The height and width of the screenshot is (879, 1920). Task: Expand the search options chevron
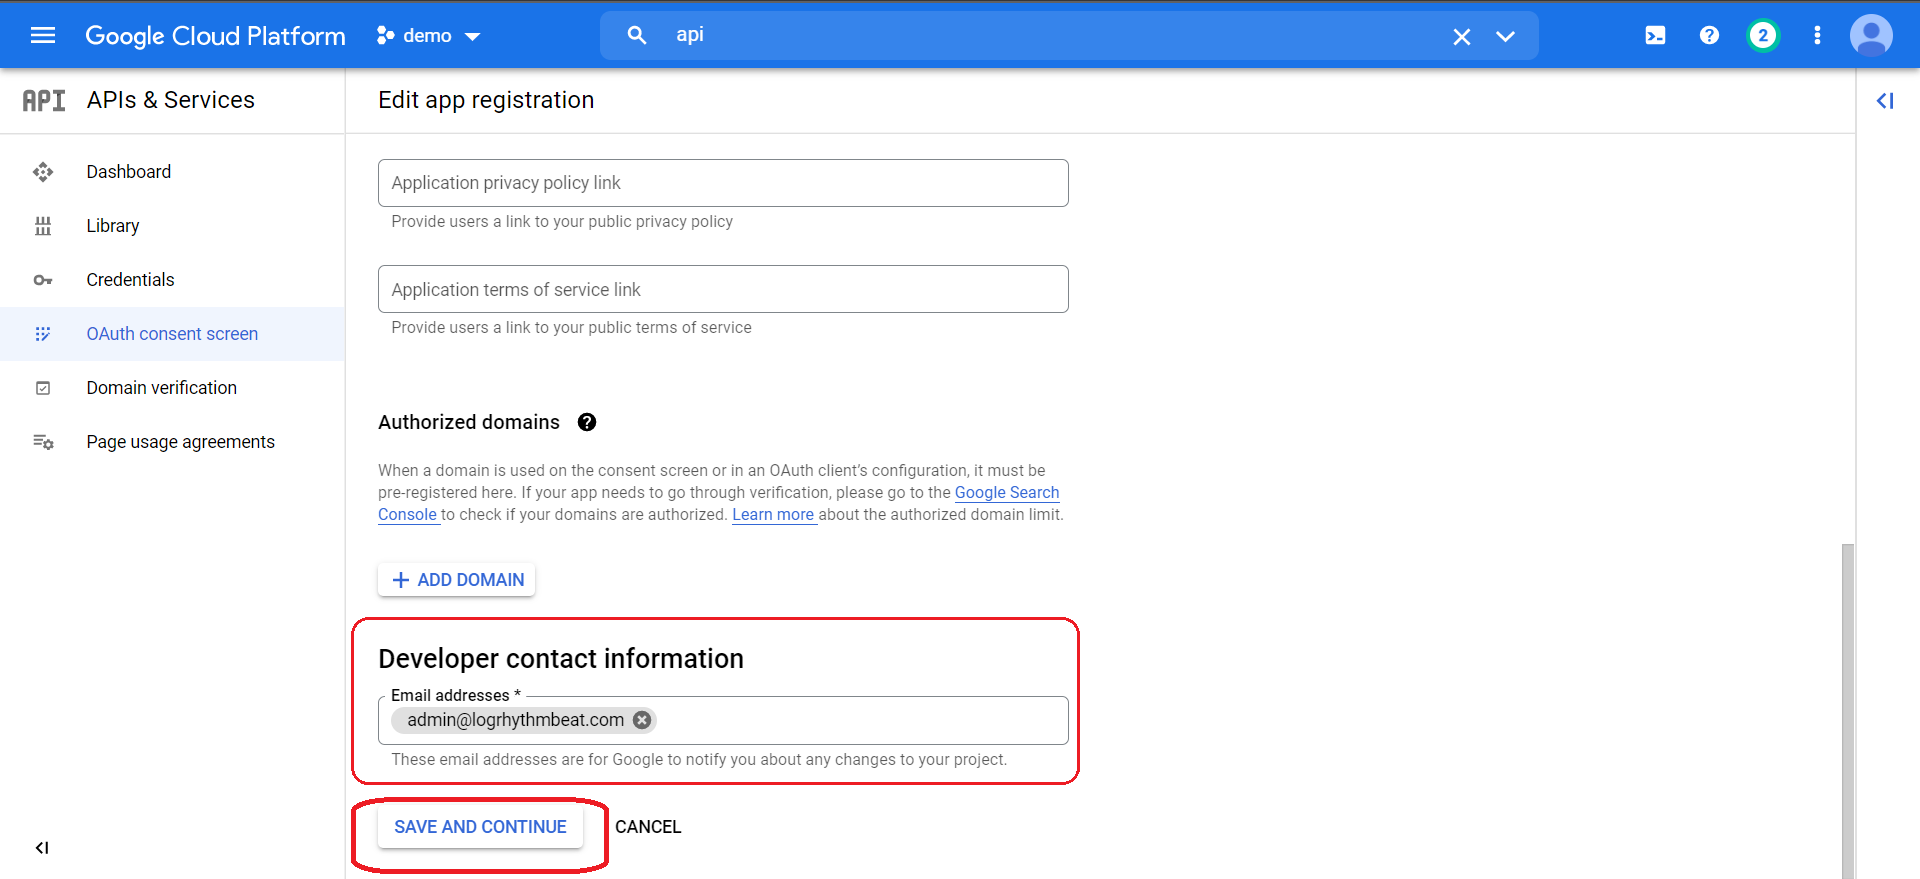tap(1505, 37)
